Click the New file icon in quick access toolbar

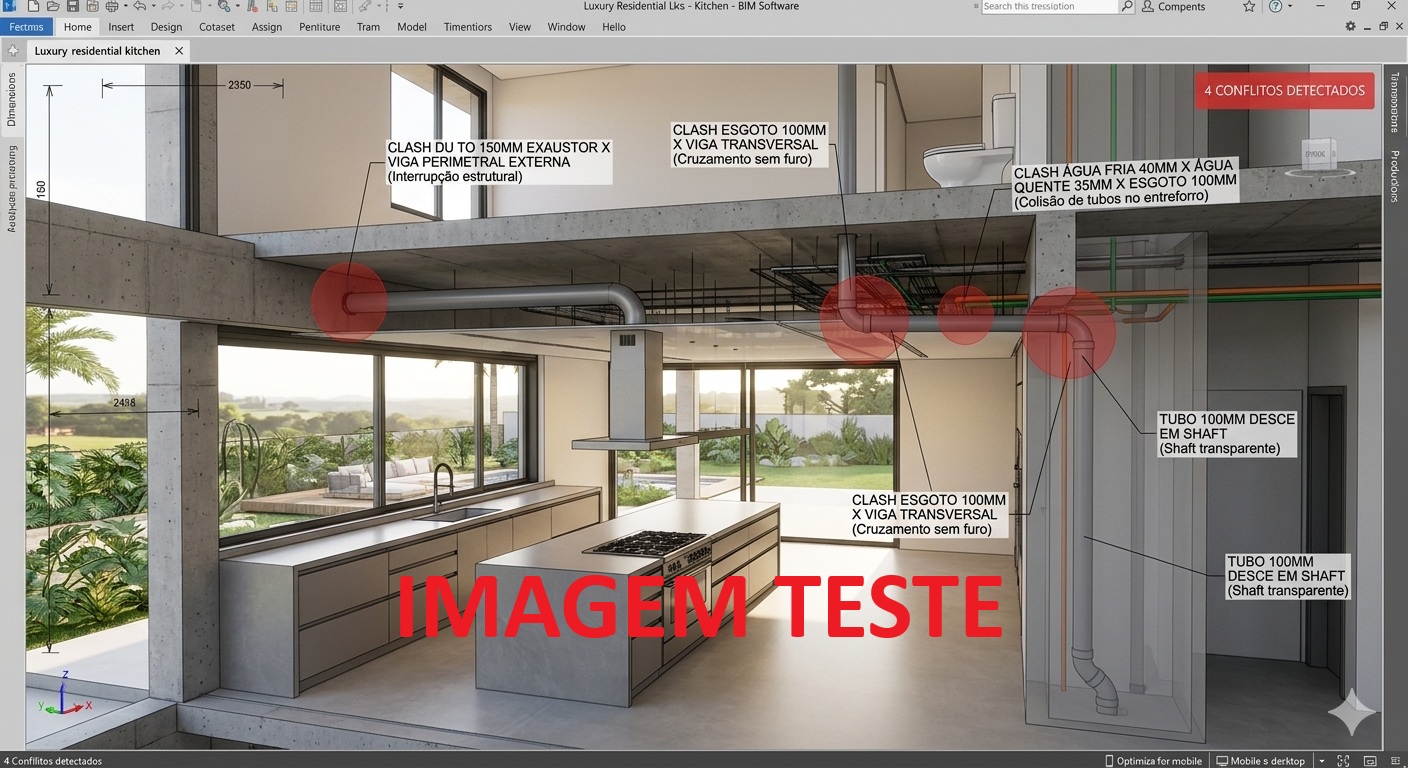click(x=33, y=7)
